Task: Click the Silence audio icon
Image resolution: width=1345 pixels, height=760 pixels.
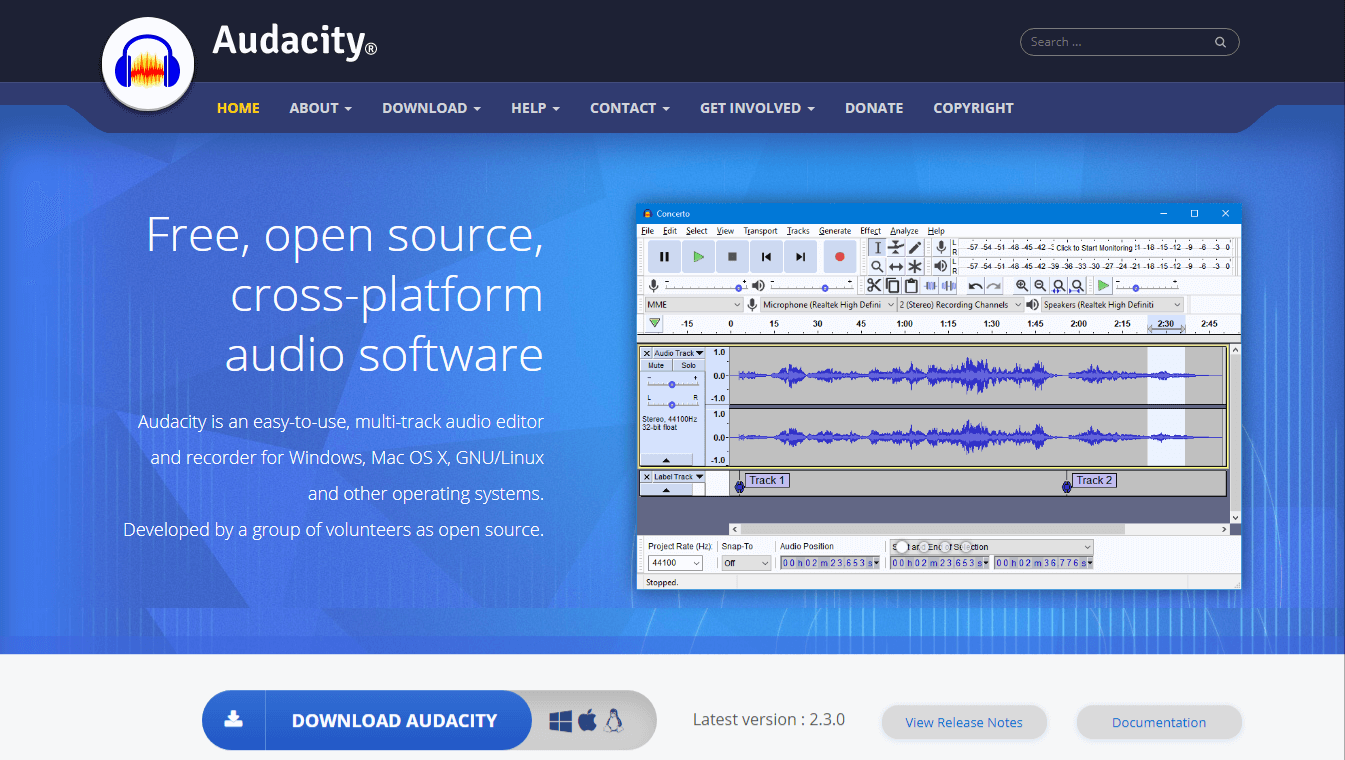Action: (x=949, y=286)
